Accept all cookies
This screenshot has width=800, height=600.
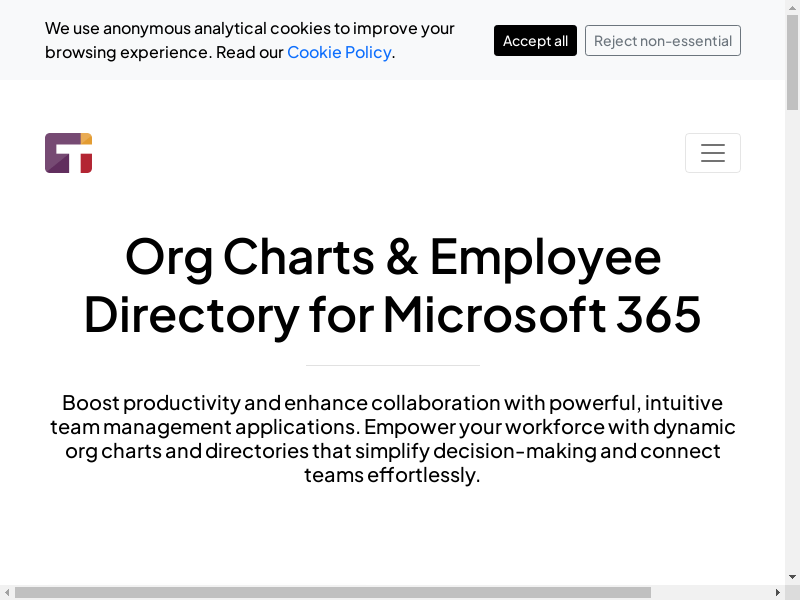(535, 41)
